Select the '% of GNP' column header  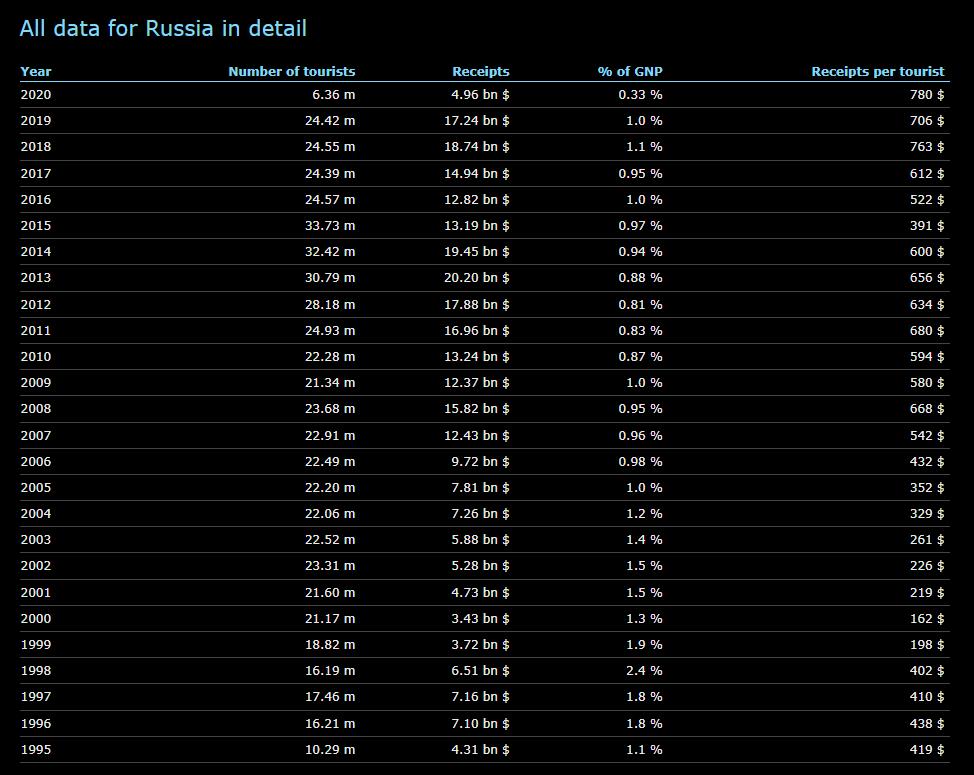click(x=630, y=71)
